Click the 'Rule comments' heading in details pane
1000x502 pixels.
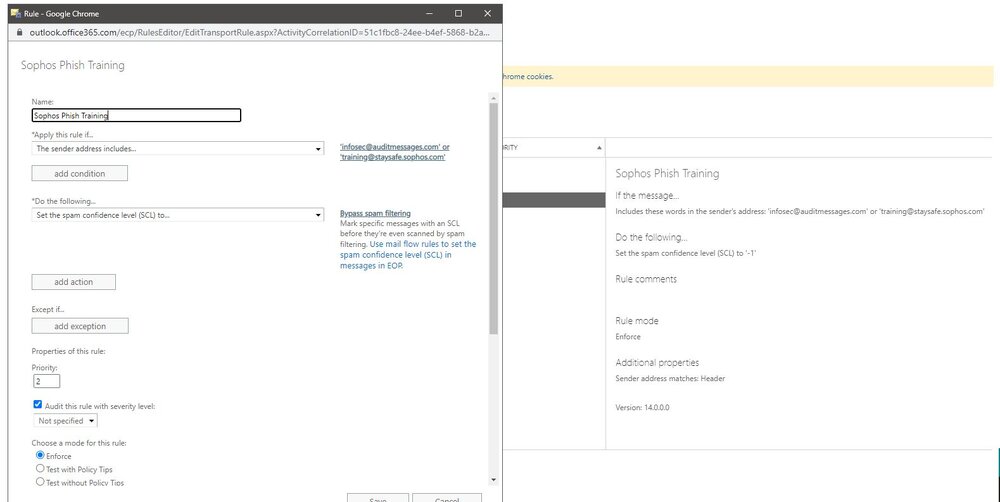pyautogui.click(x=646, y=279)
